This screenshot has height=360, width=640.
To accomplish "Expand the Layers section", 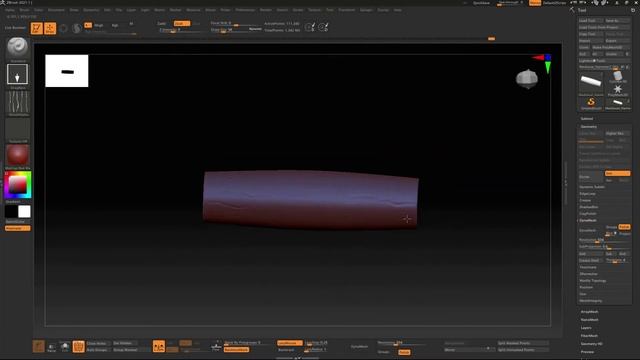I will 586,328.
